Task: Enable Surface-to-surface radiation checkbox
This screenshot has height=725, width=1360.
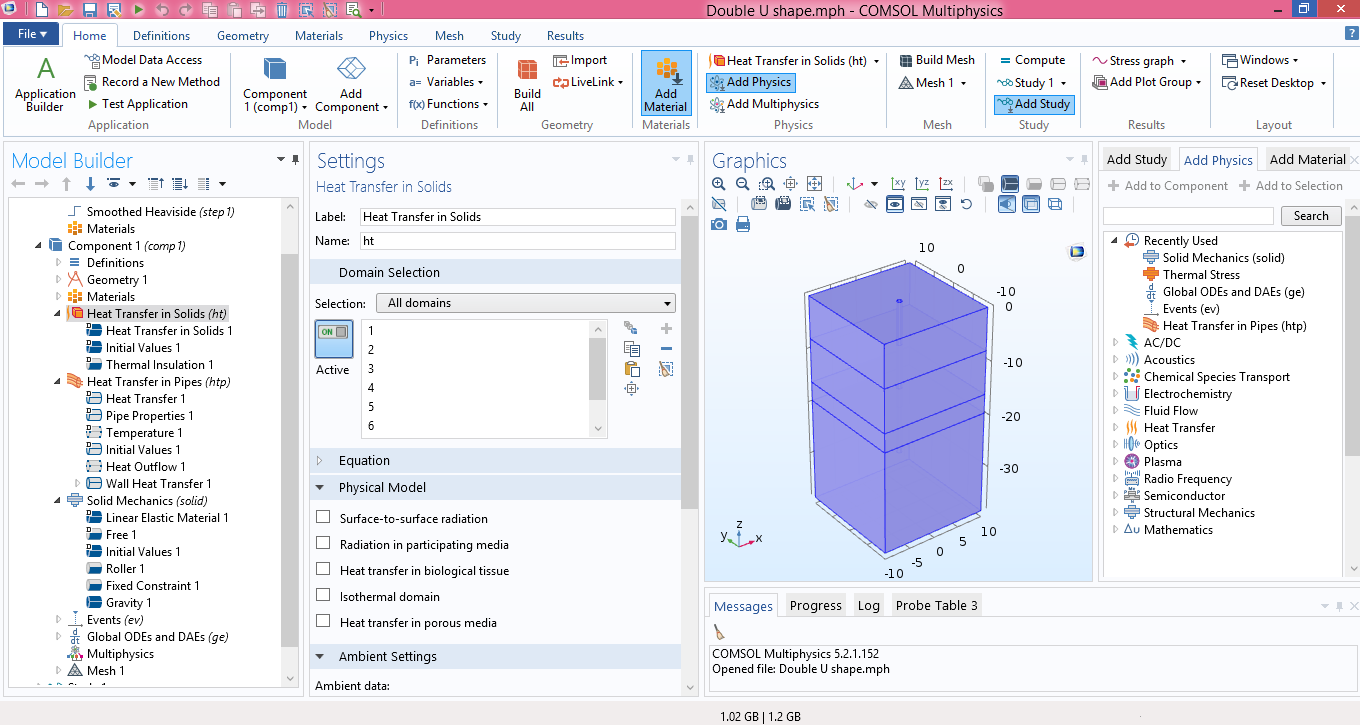Action: tap(323, 518)
